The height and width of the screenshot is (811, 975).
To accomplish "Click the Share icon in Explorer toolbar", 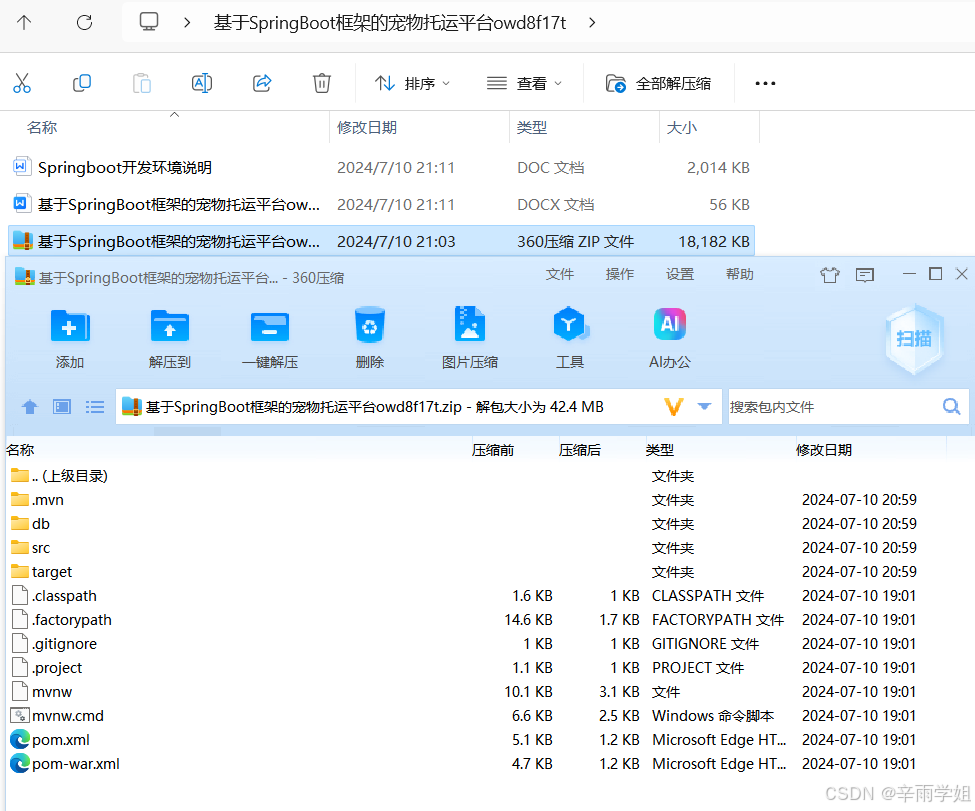I will 262,83.
